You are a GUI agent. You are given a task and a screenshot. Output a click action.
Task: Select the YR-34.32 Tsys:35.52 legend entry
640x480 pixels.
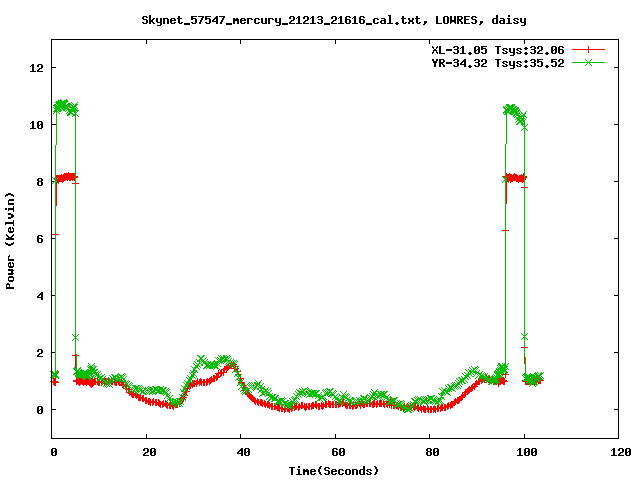point(498,63)
